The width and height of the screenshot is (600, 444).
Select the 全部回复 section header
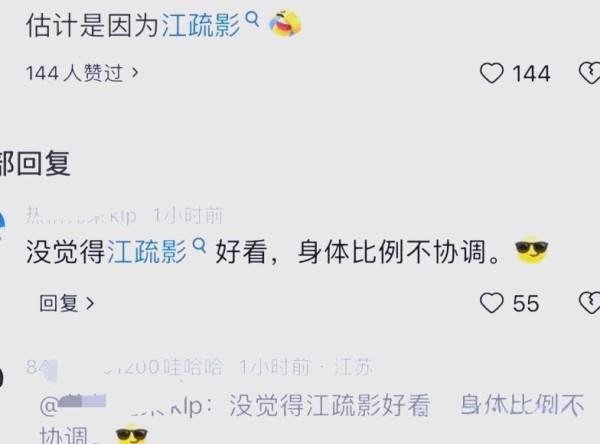click(35, 163)
